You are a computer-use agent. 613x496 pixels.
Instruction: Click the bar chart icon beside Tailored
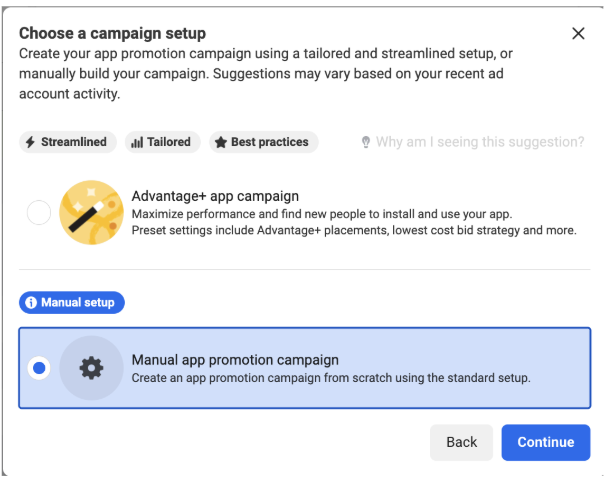[137, 142]
